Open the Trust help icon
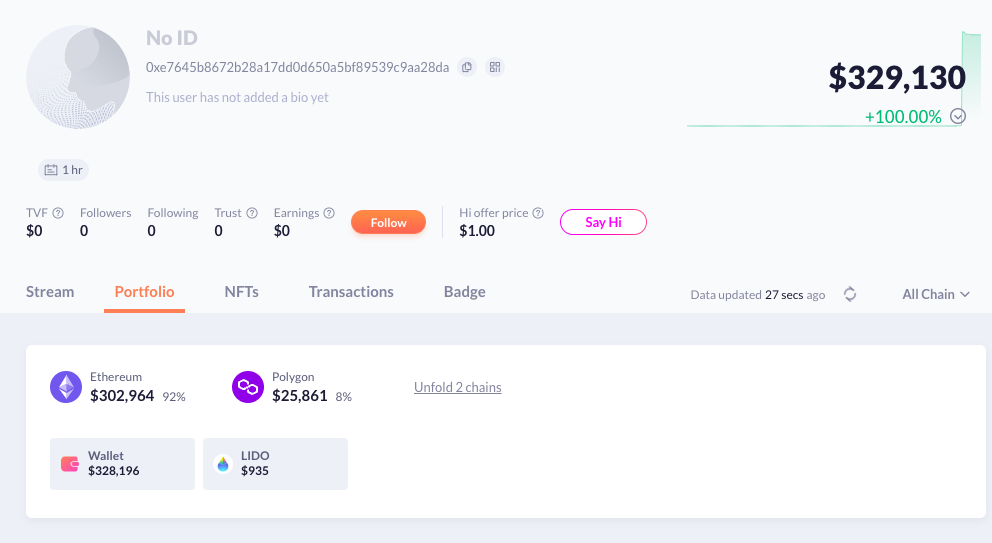 click(252, 213)
